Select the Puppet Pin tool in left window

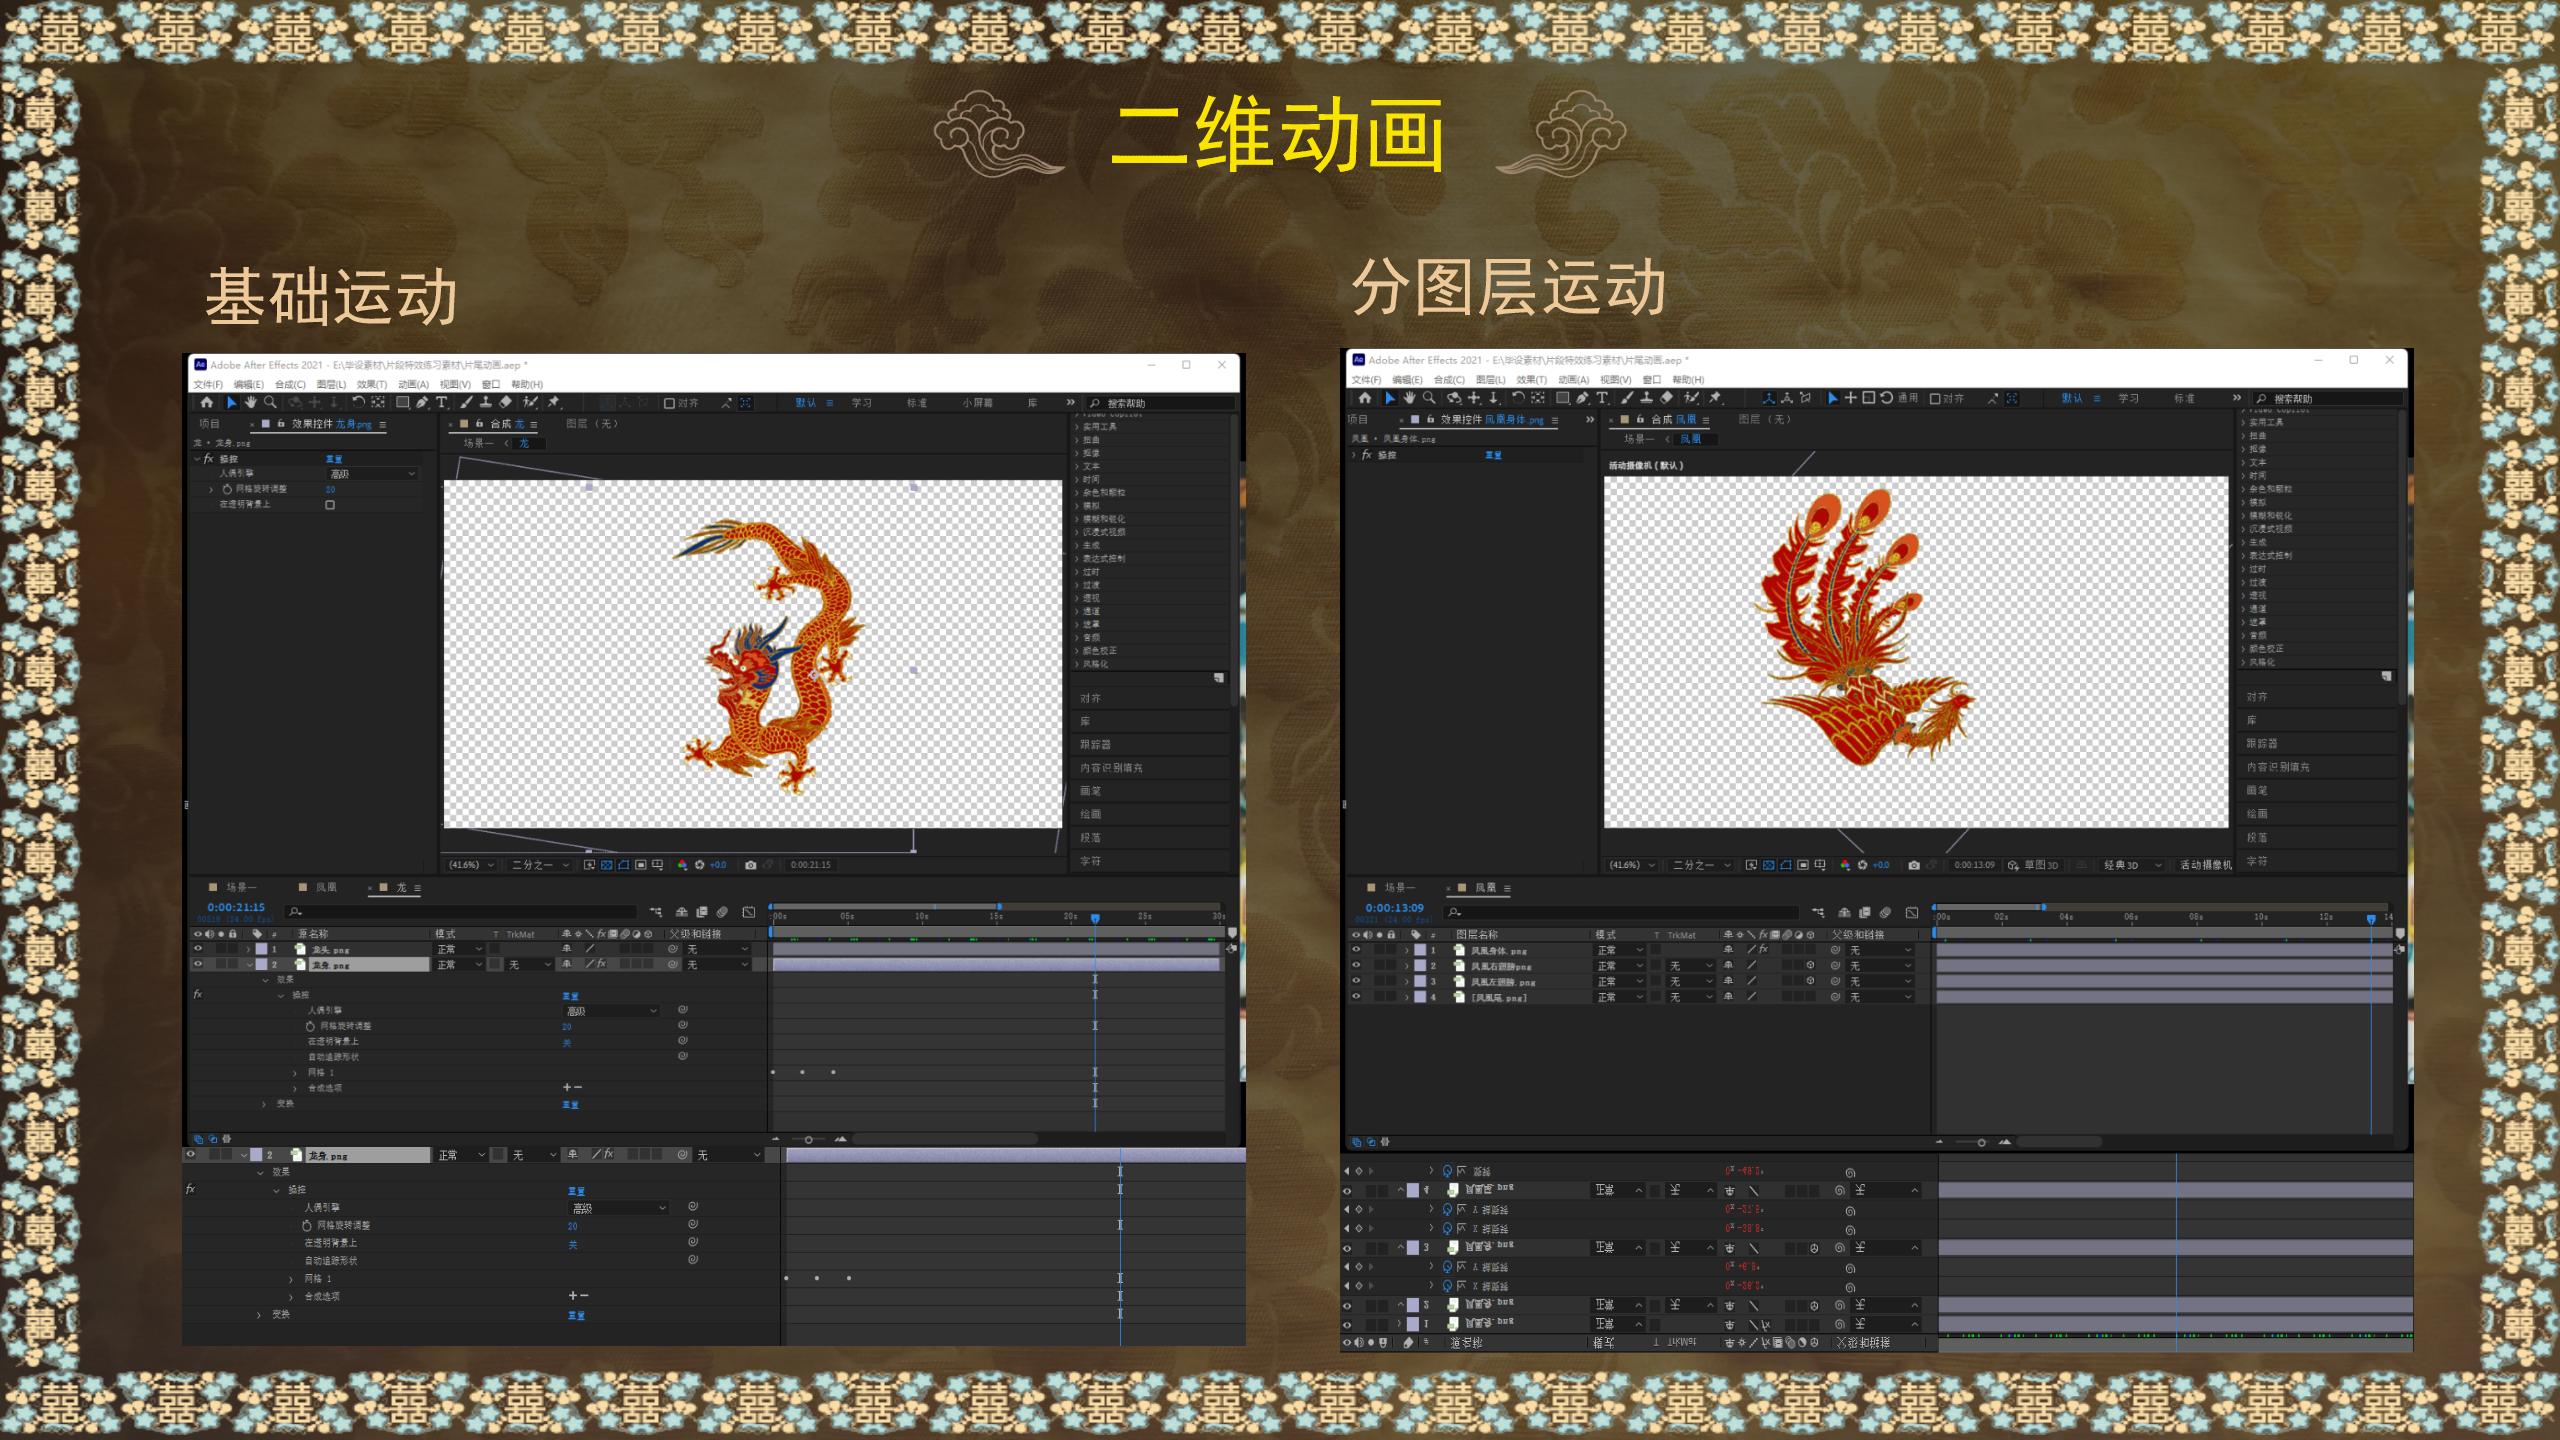(554, 402)
